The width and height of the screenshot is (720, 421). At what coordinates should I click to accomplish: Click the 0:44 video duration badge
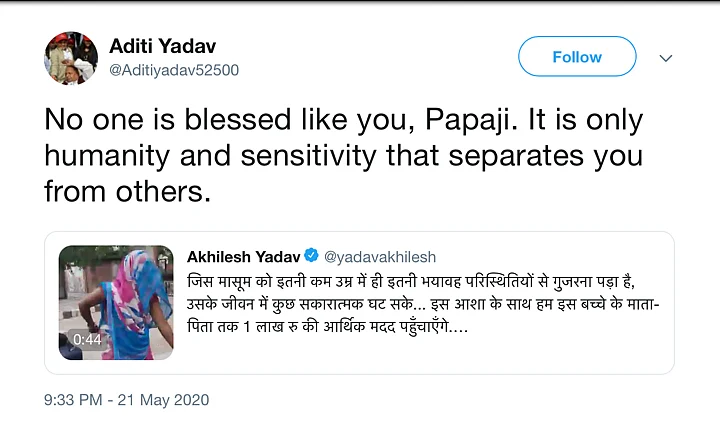coord(87,340)
